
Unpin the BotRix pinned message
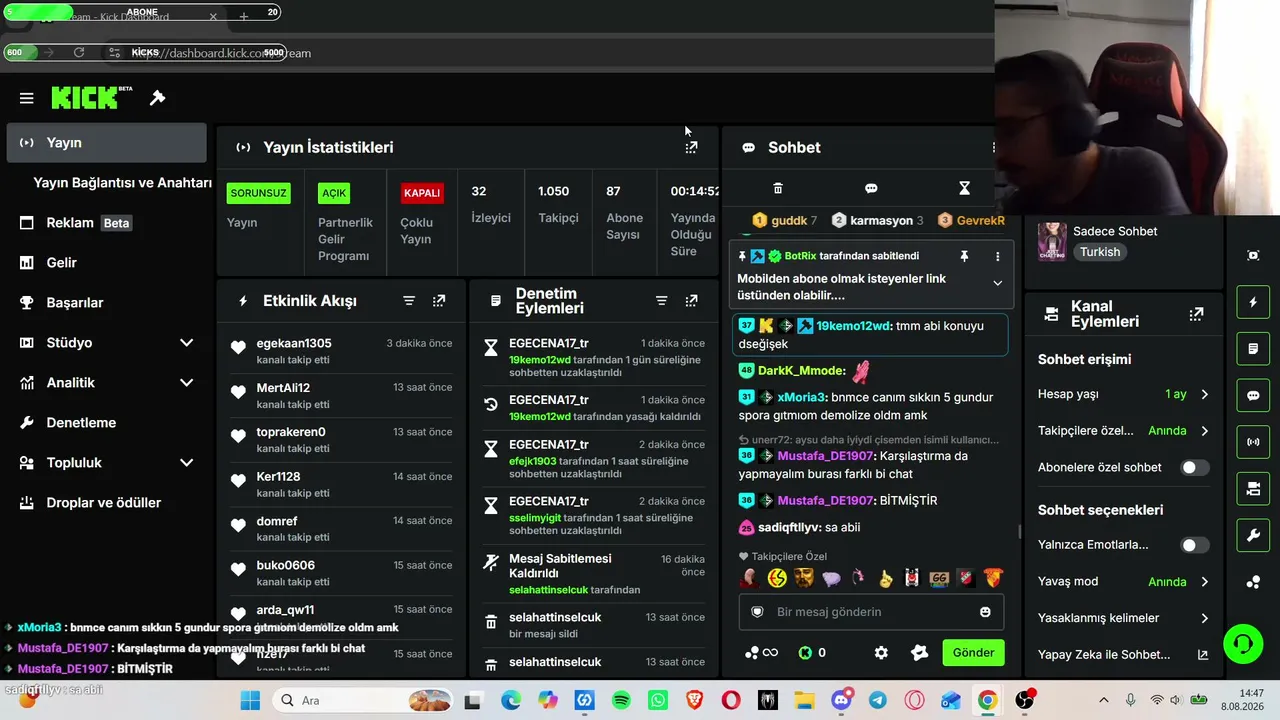coord(964,256)
